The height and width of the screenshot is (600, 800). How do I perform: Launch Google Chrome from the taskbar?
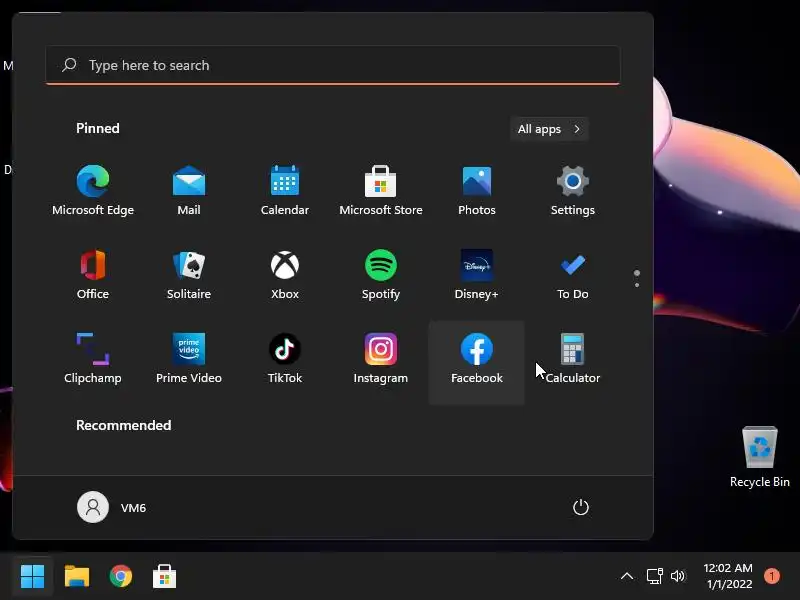click(x=121, y=577)
